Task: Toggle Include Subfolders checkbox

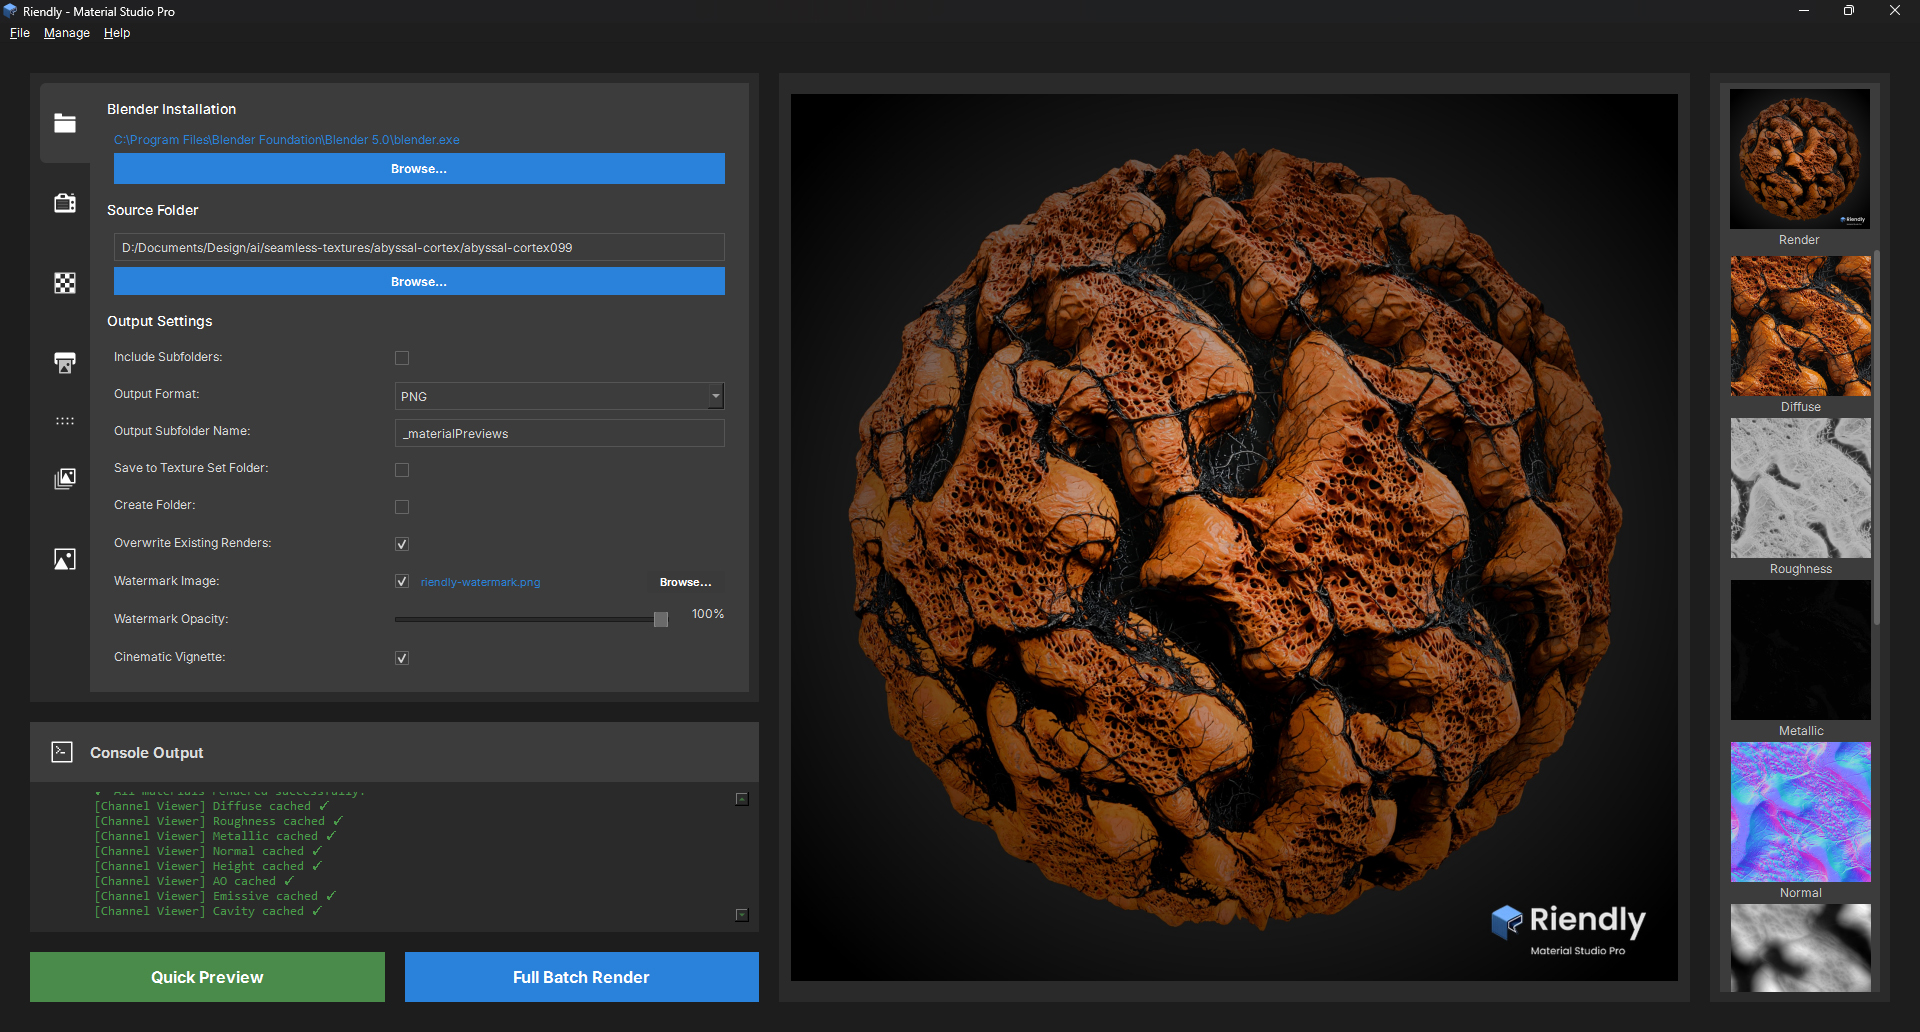Action: (402, 358)
